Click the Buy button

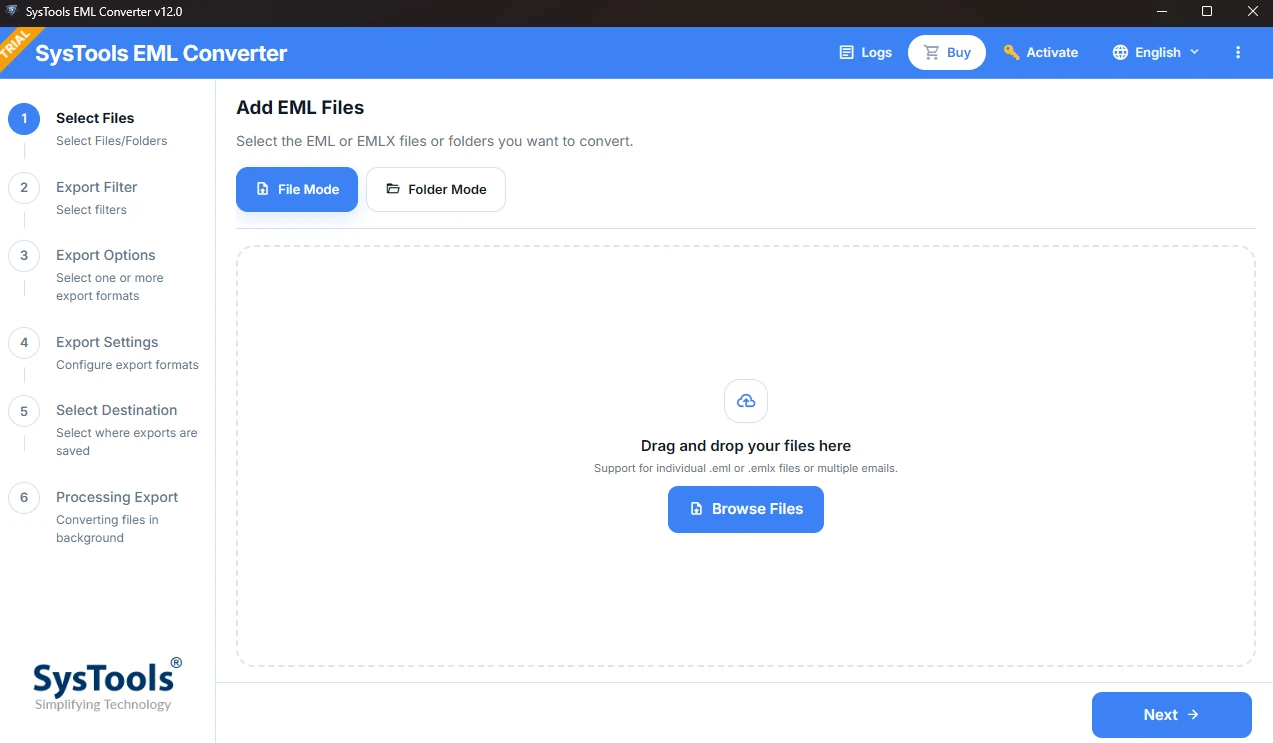coord(947,52)
